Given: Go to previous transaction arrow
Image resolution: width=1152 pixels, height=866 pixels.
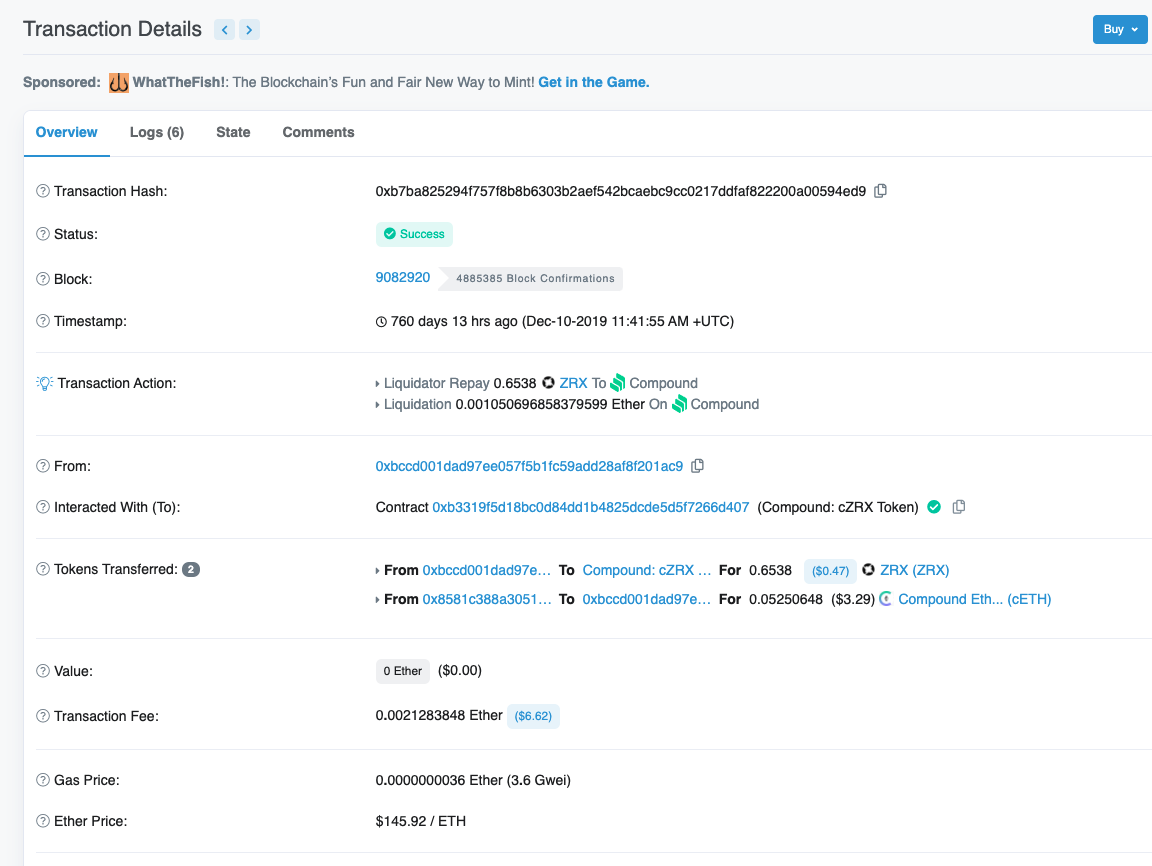Looking at the screenshot, I should point(224,29).
